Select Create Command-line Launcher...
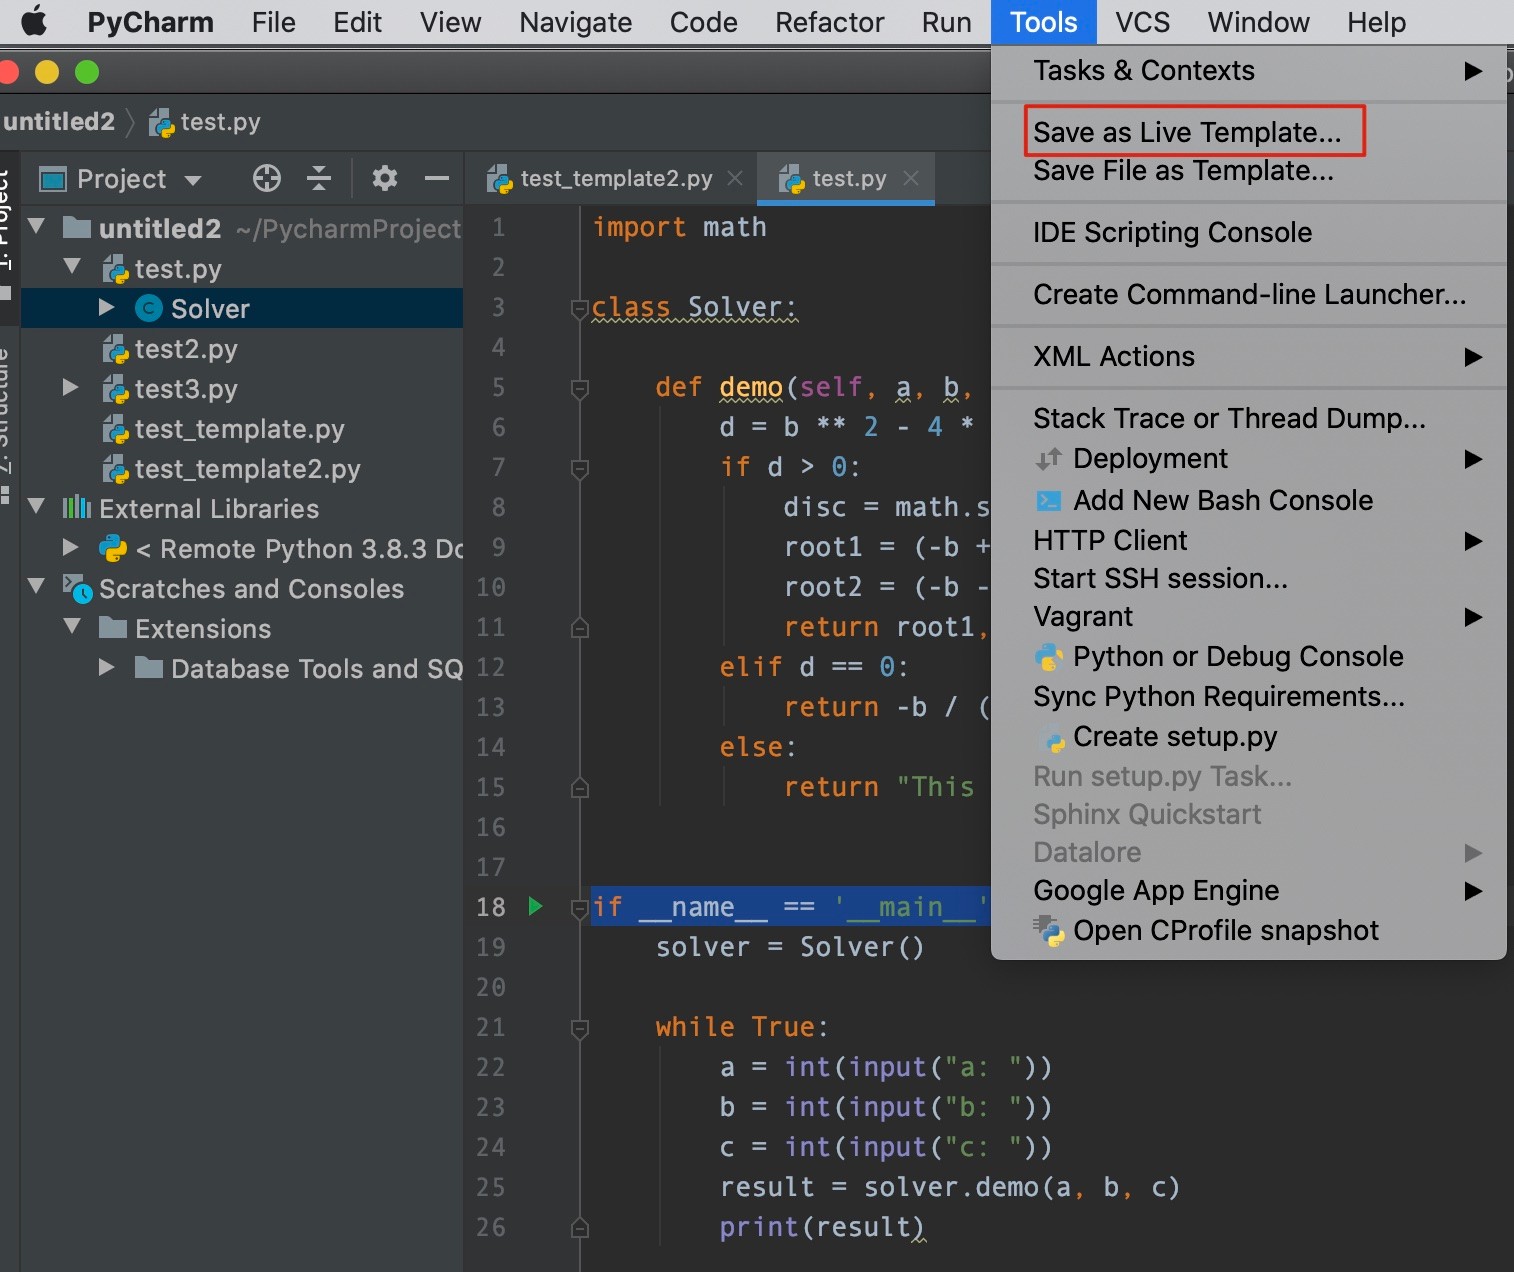This screenshot has height=1272, width=1514. [1249, 294]
